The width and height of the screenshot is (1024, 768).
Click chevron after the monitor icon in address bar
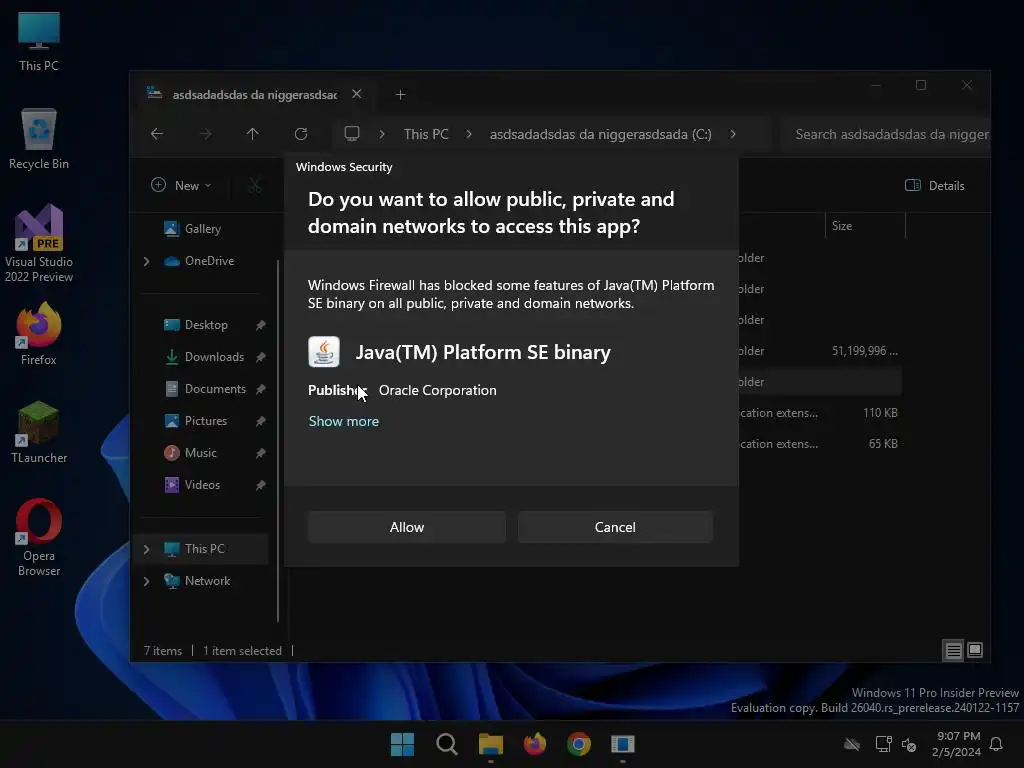tap(382, 134)
